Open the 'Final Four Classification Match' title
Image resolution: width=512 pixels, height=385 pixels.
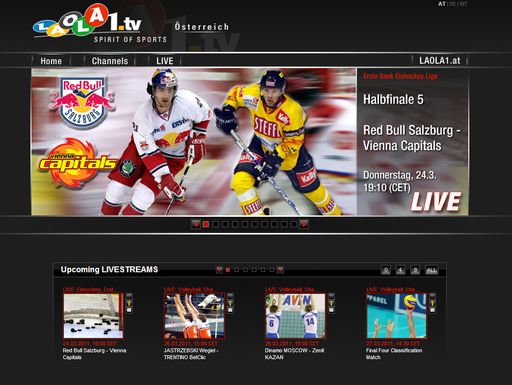pyautogui.click(x=394, y=354)
